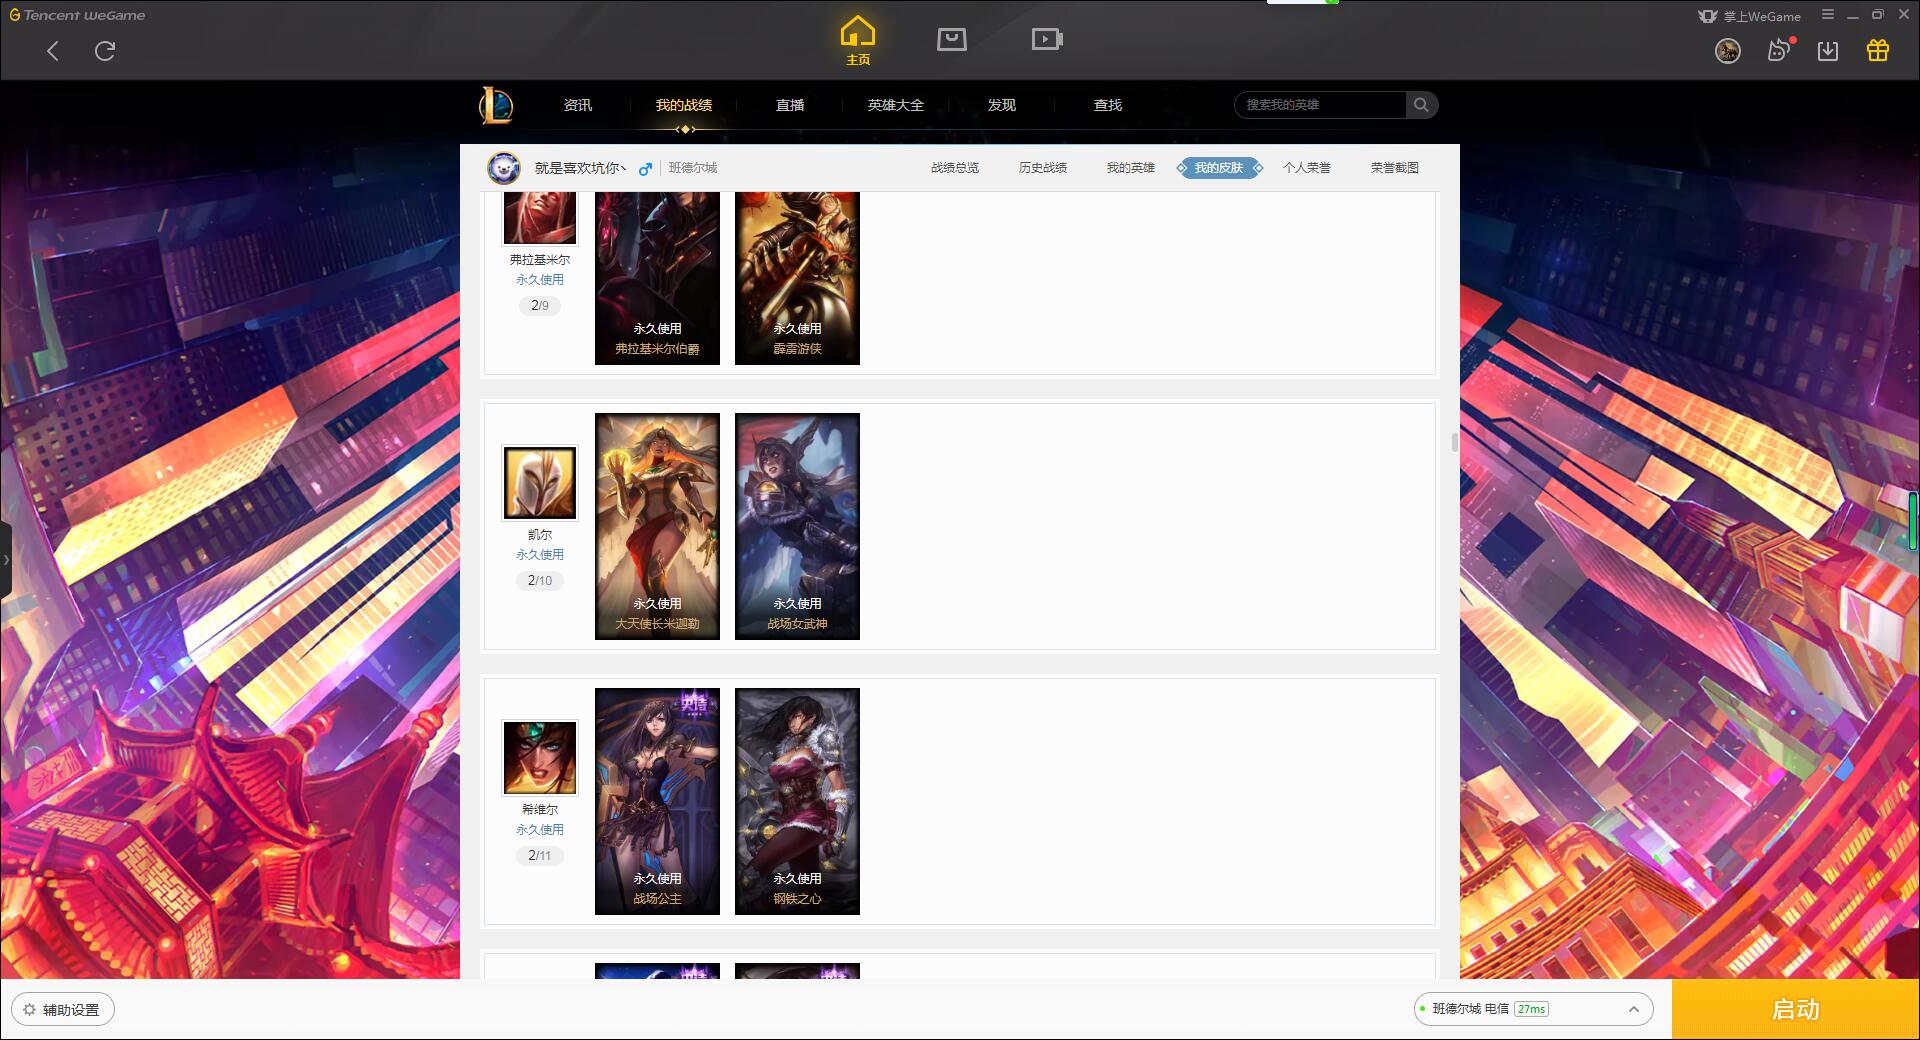Click the search magnifier icon

pos(1421,105)
